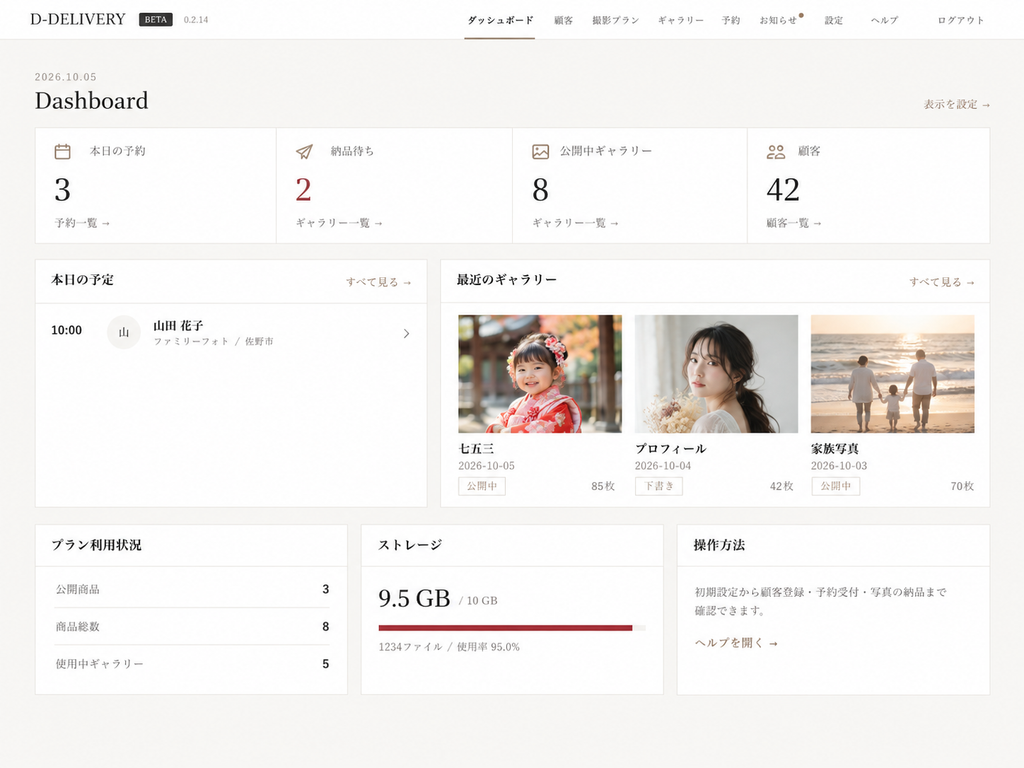Click the 公開商品 row in プラン利用状況

click(192, 589)
